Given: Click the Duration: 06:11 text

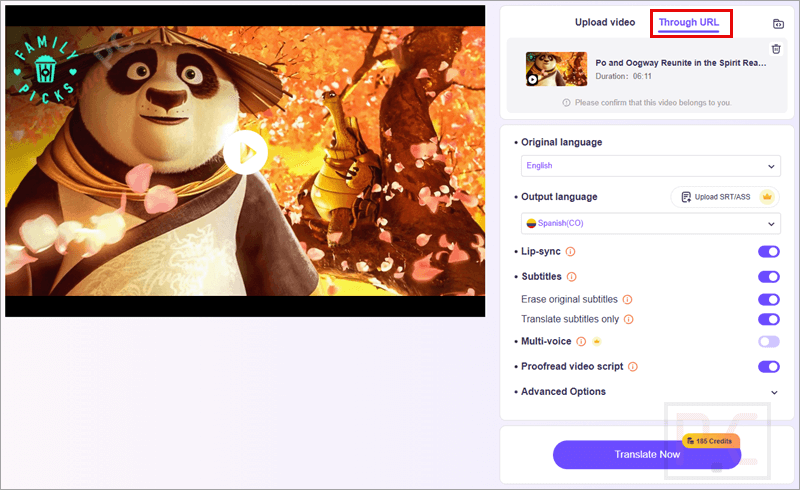Looking at the screenshot, I should 623,77.
